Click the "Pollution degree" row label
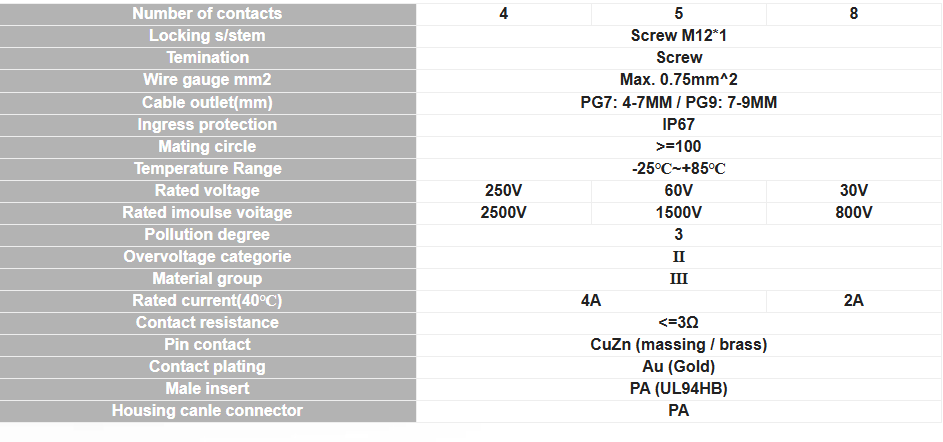The height and width of the screenshot is (442, 943). pos(207,235)
